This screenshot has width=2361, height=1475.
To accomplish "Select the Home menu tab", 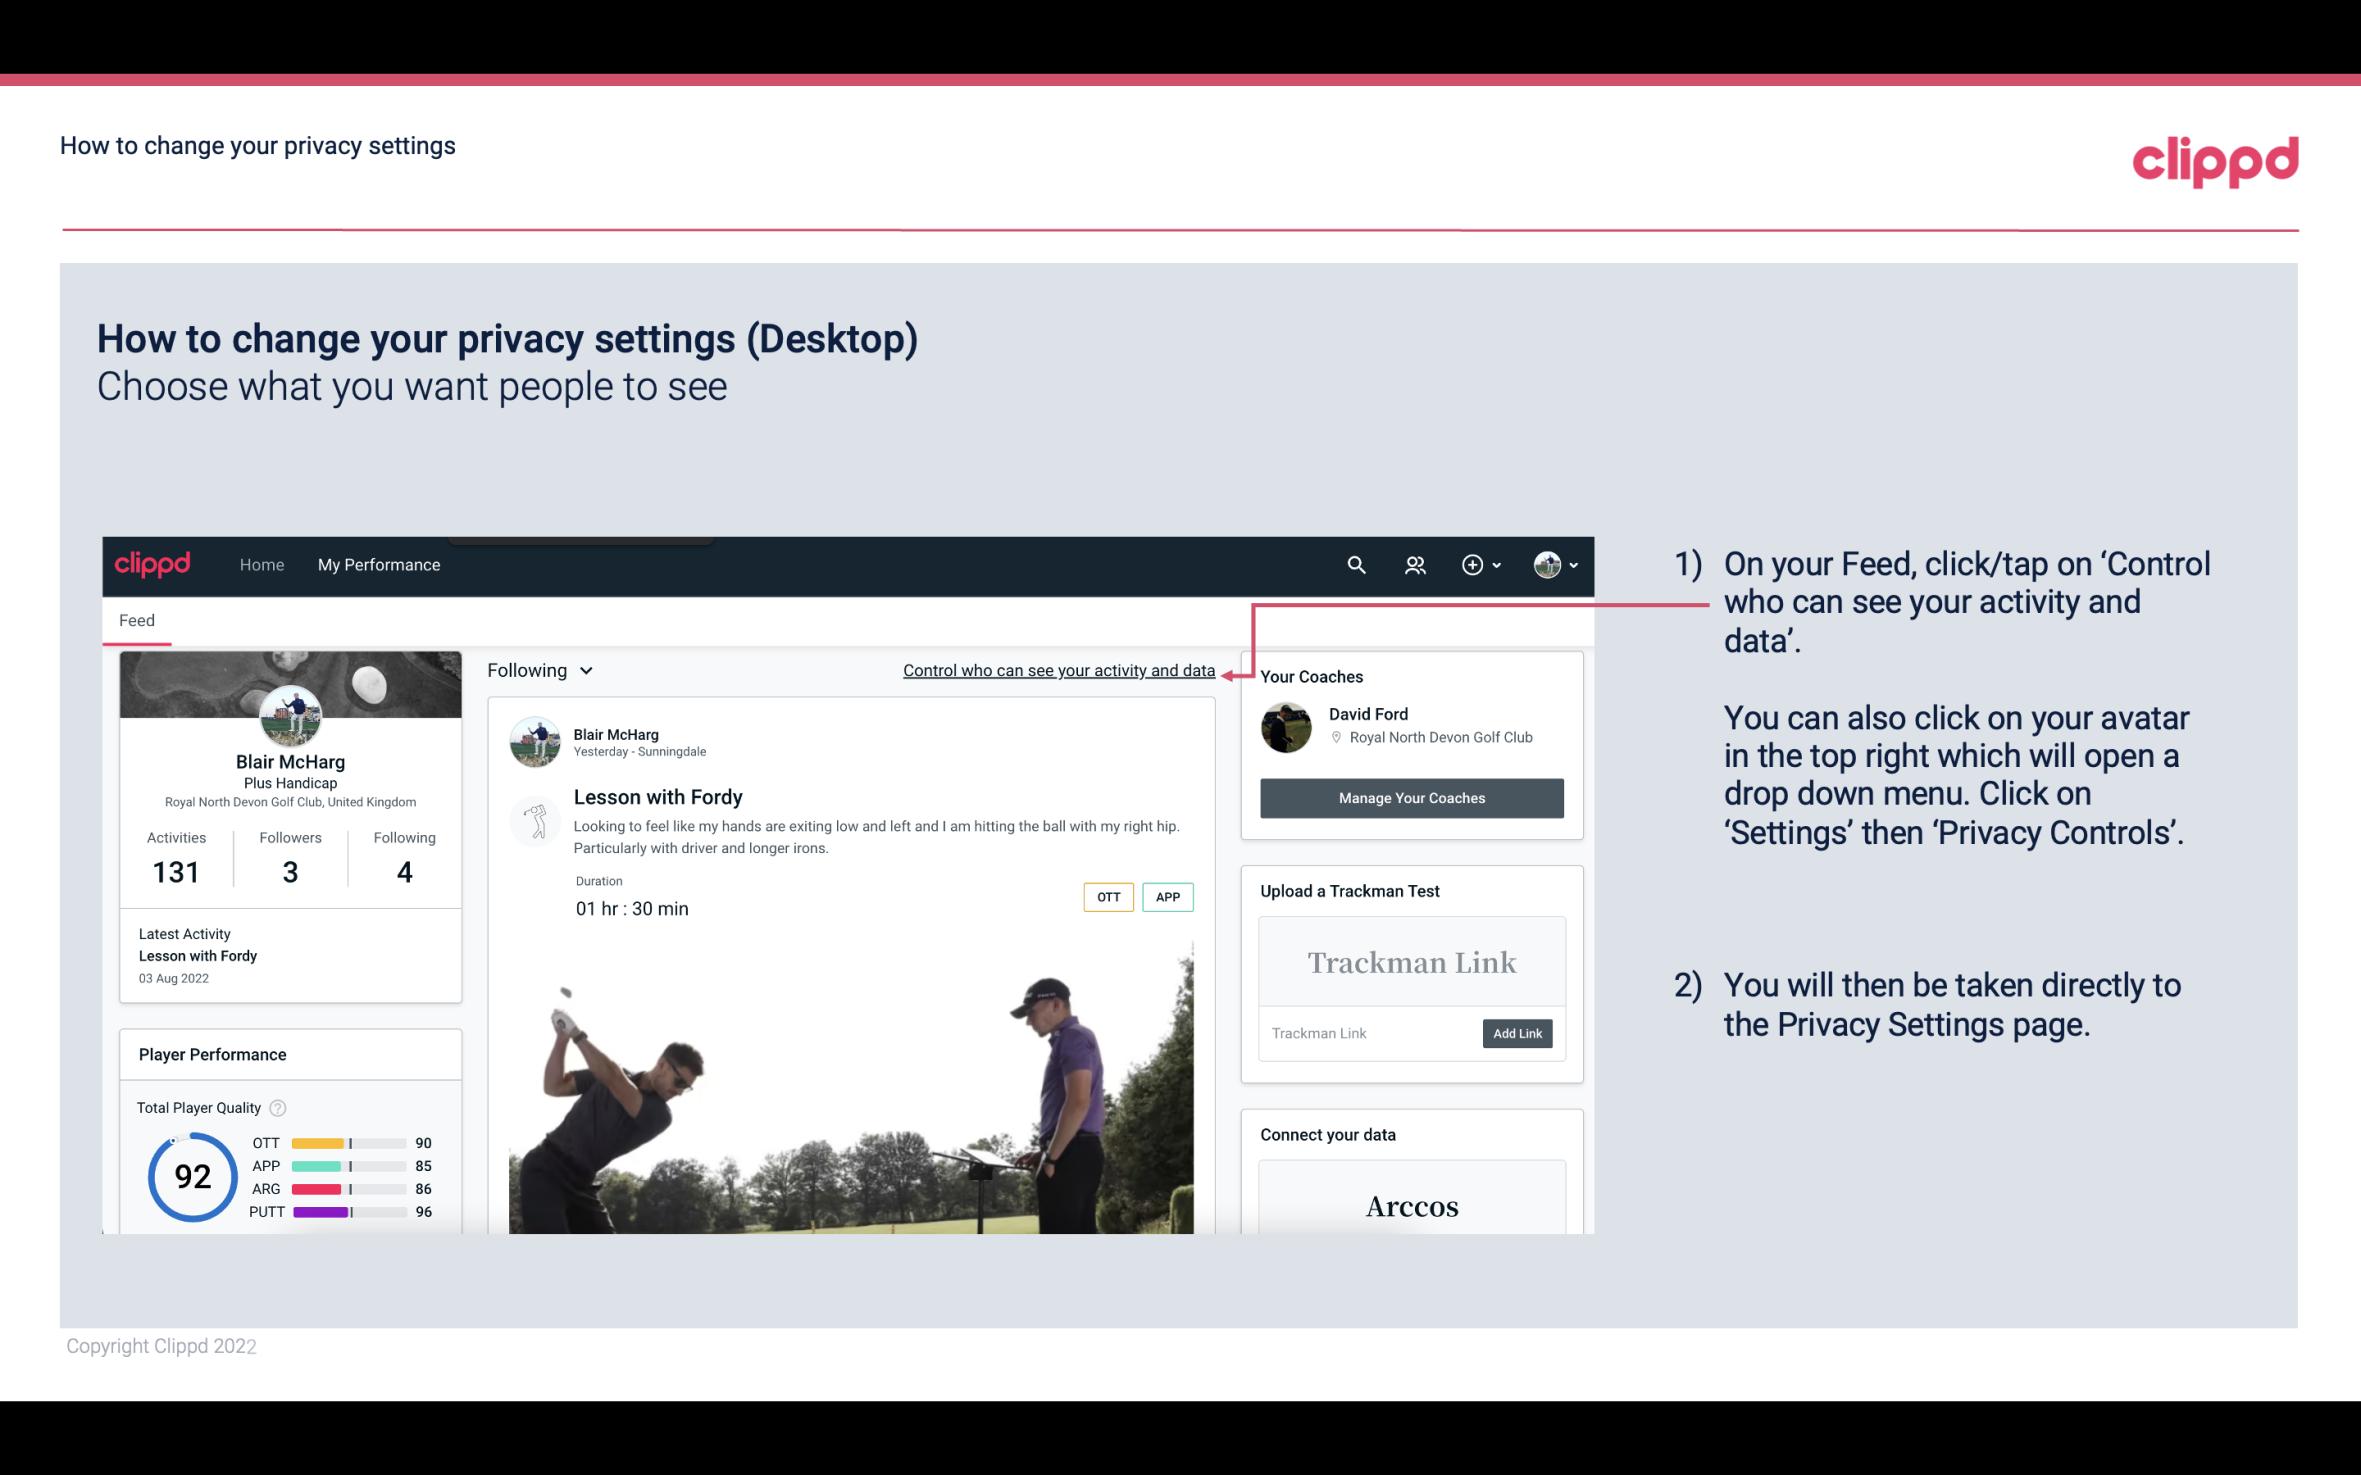I will pyautogui.click(x=260, y=564).
